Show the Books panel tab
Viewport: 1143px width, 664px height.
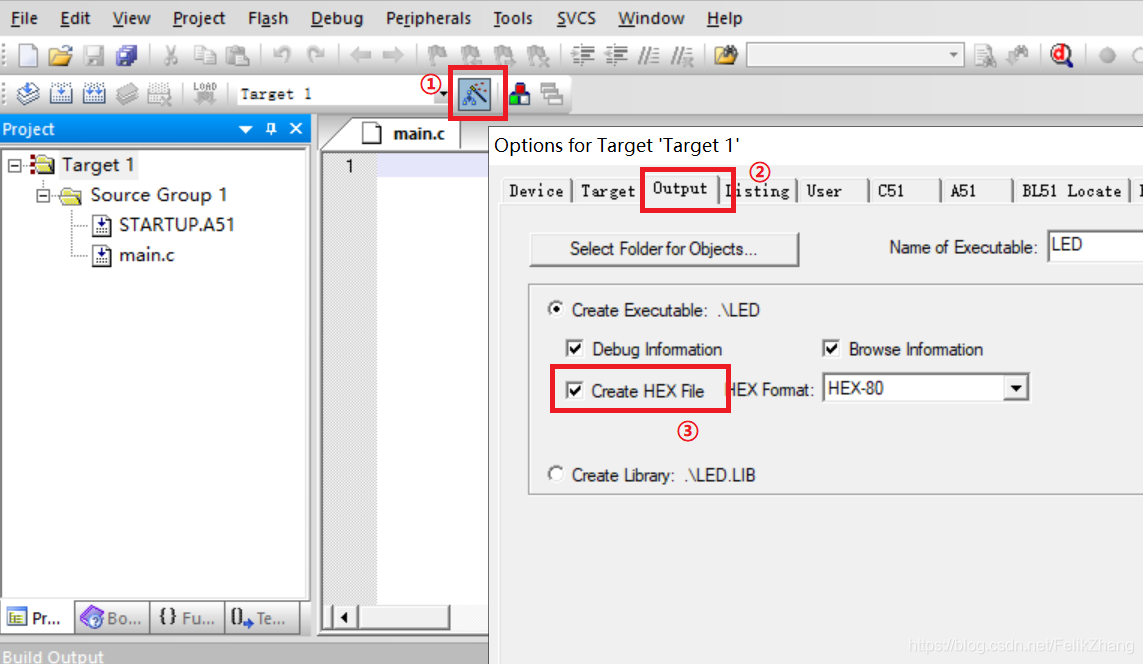[x=112, y=618]
